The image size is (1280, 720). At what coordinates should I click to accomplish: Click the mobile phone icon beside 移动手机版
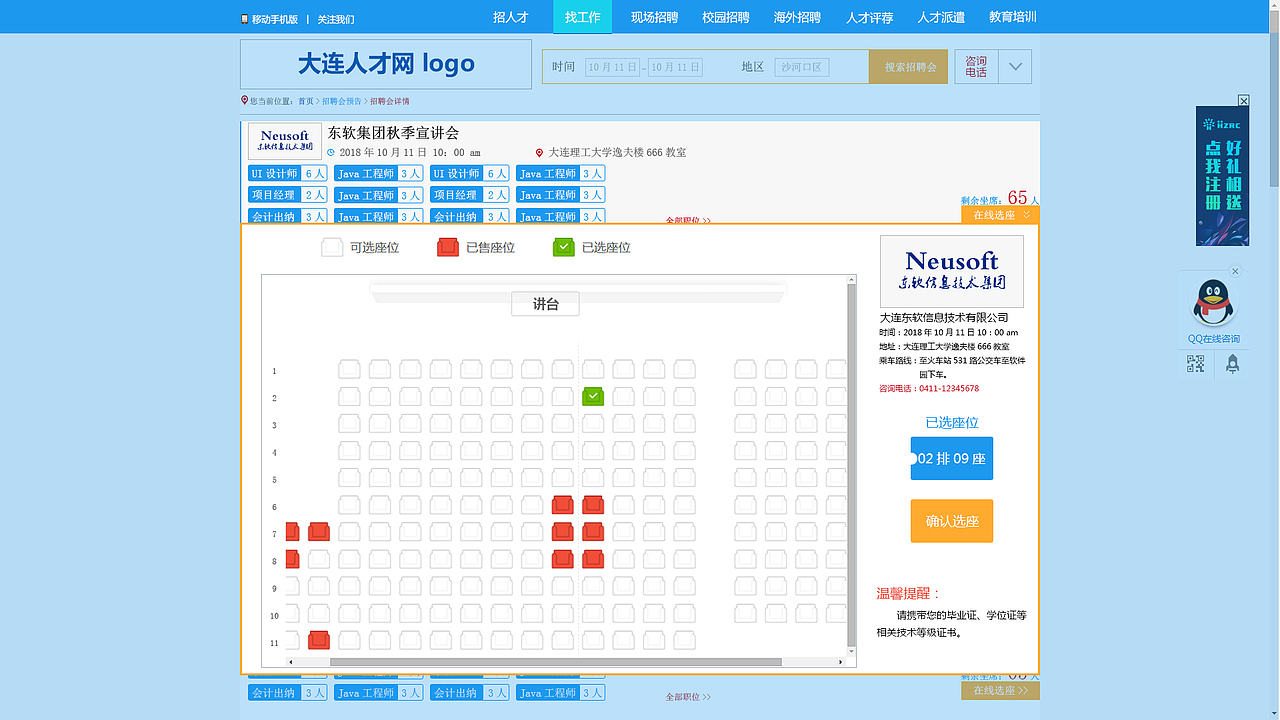tap(244, 19)
